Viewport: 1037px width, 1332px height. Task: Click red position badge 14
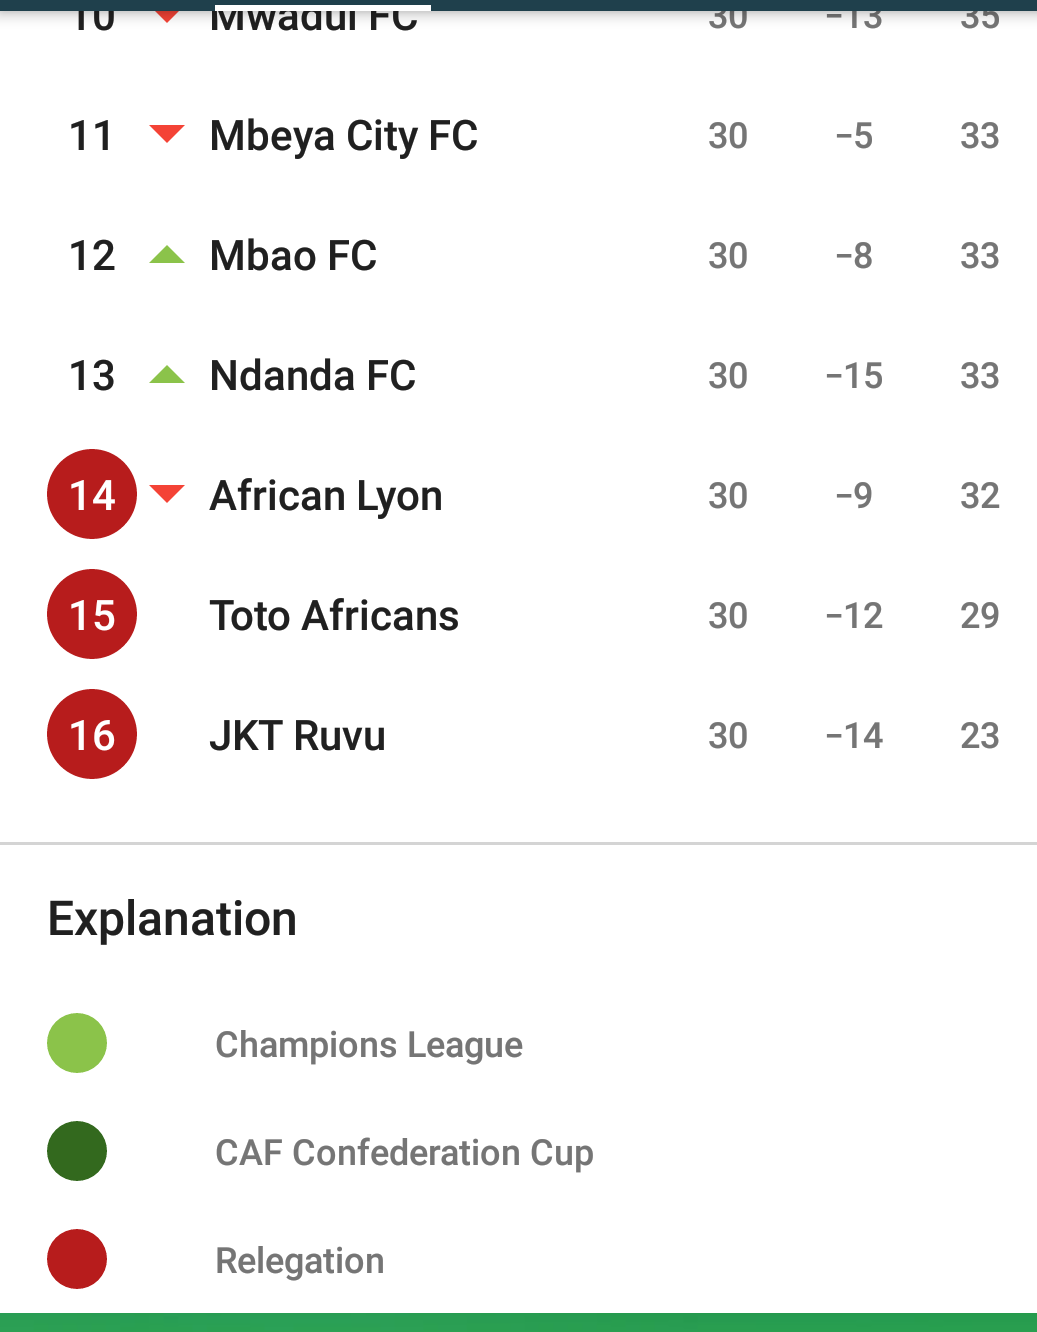pyautogui.click(x=92, y=494)
